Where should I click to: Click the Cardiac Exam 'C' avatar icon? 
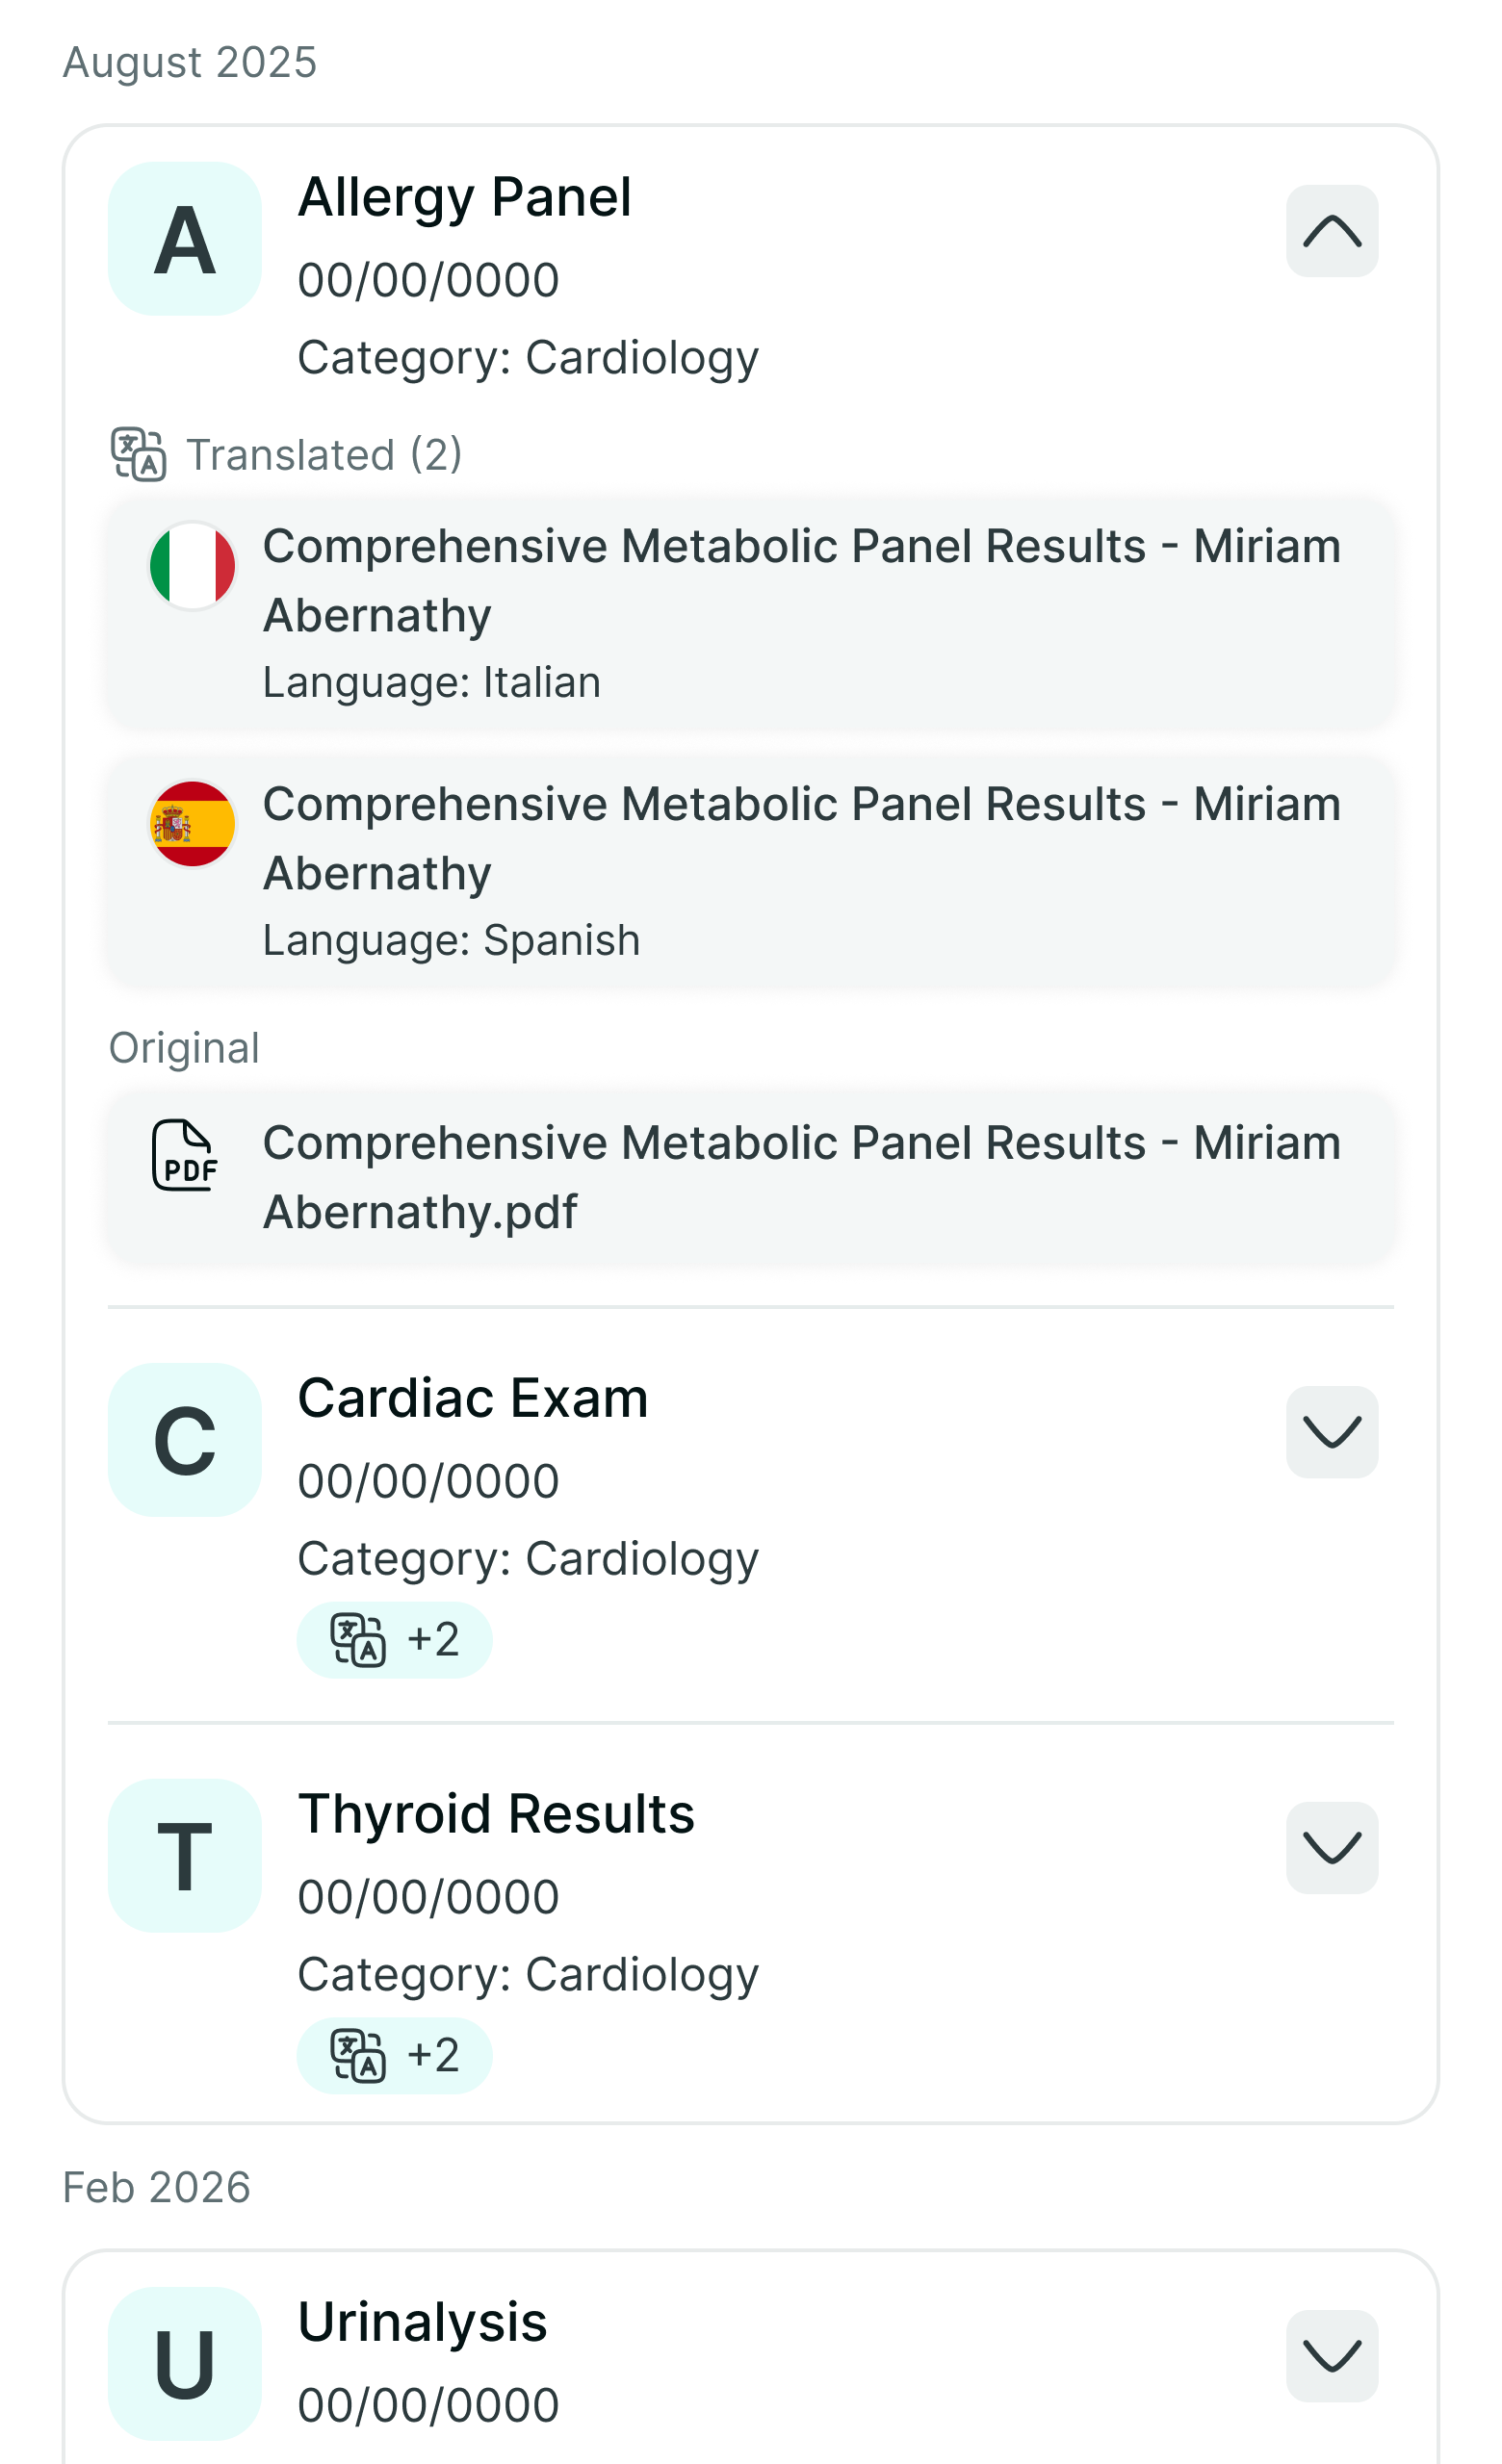tap(185, 1439)
